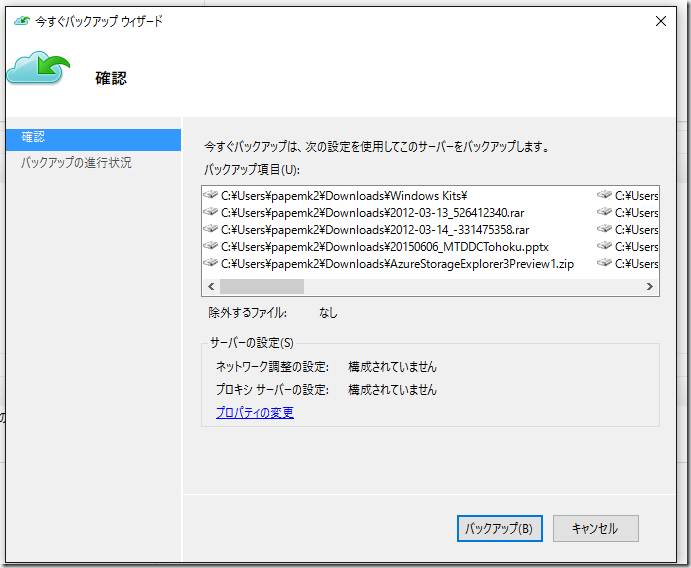Select the 確認 step in sidebar
The image size is (691, 568).
(93, 140)
